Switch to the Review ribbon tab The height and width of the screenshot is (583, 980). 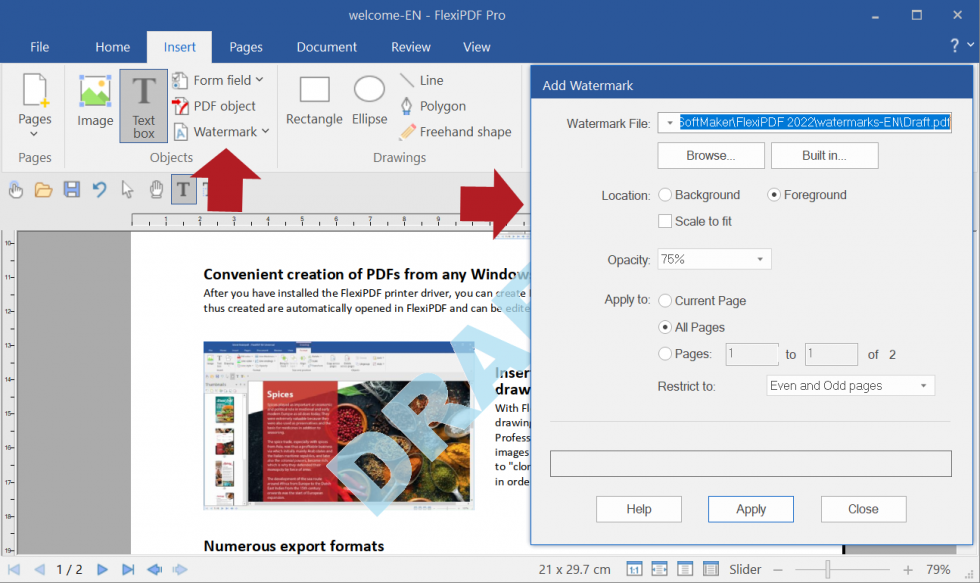[410, 46]
